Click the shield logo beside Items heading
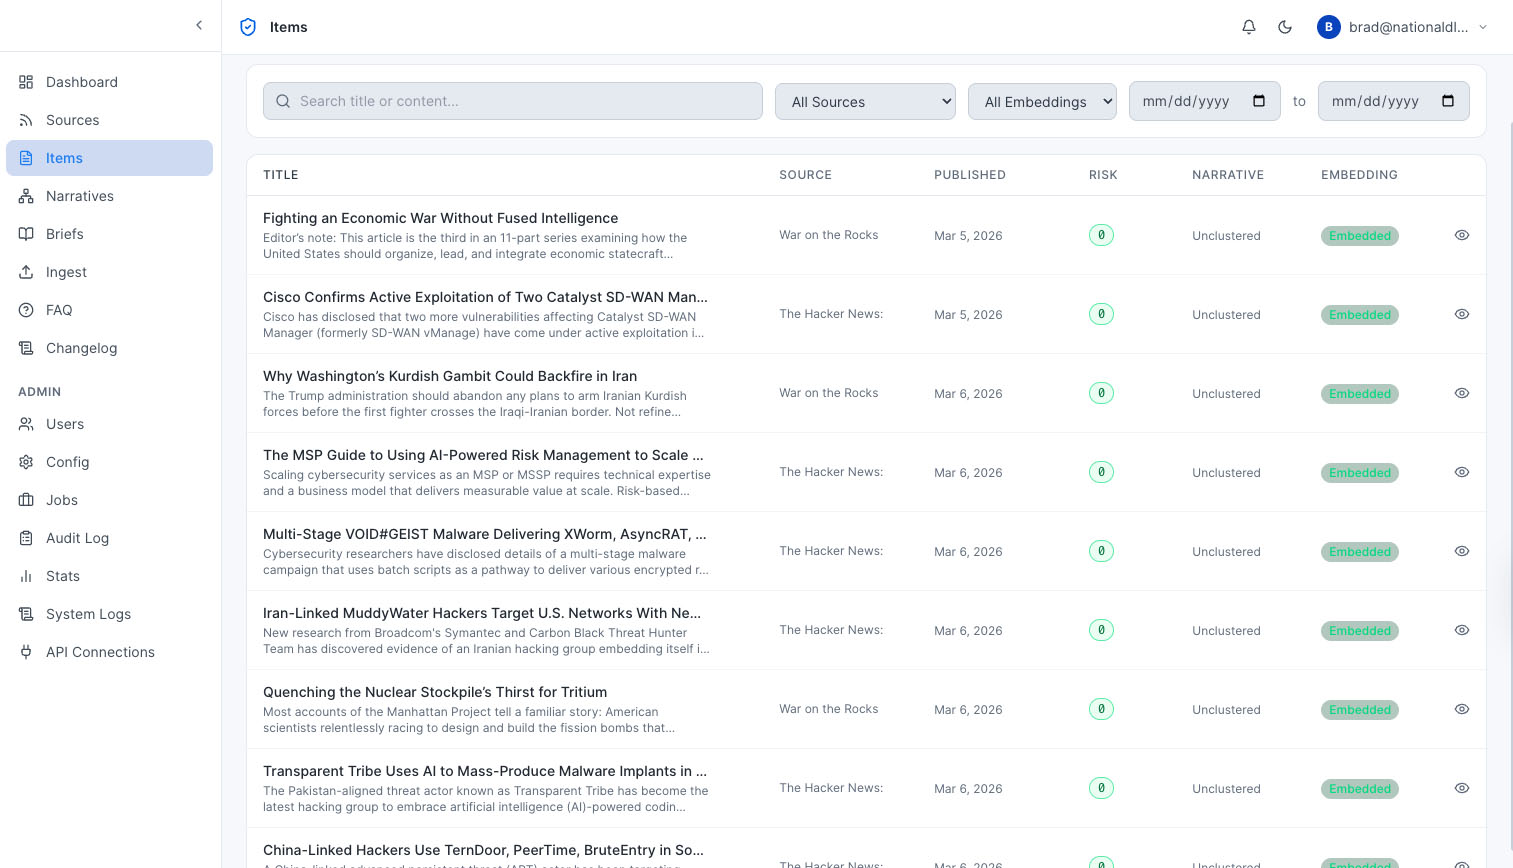This screenshot has height=868, width=1513. coord(248,27)
